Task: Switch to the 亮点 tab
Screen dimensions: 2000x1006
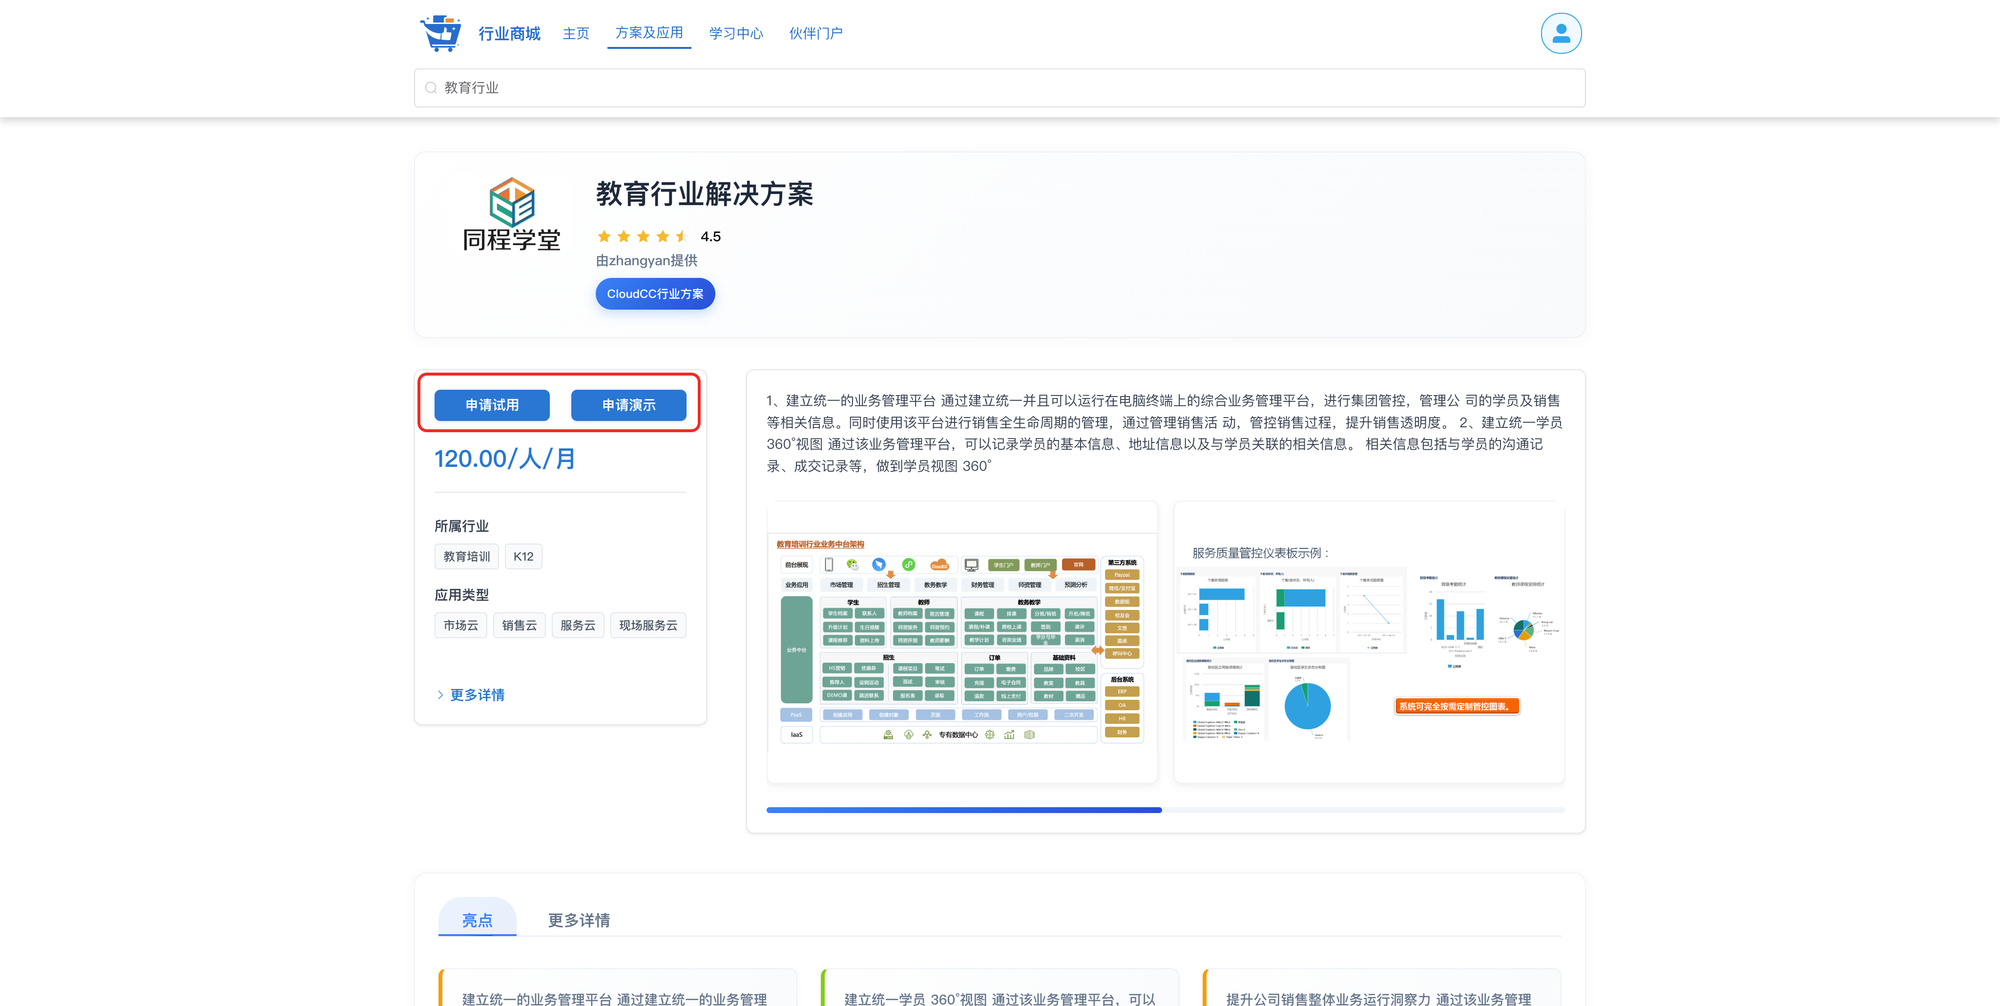Action: [x=477, y=920]
